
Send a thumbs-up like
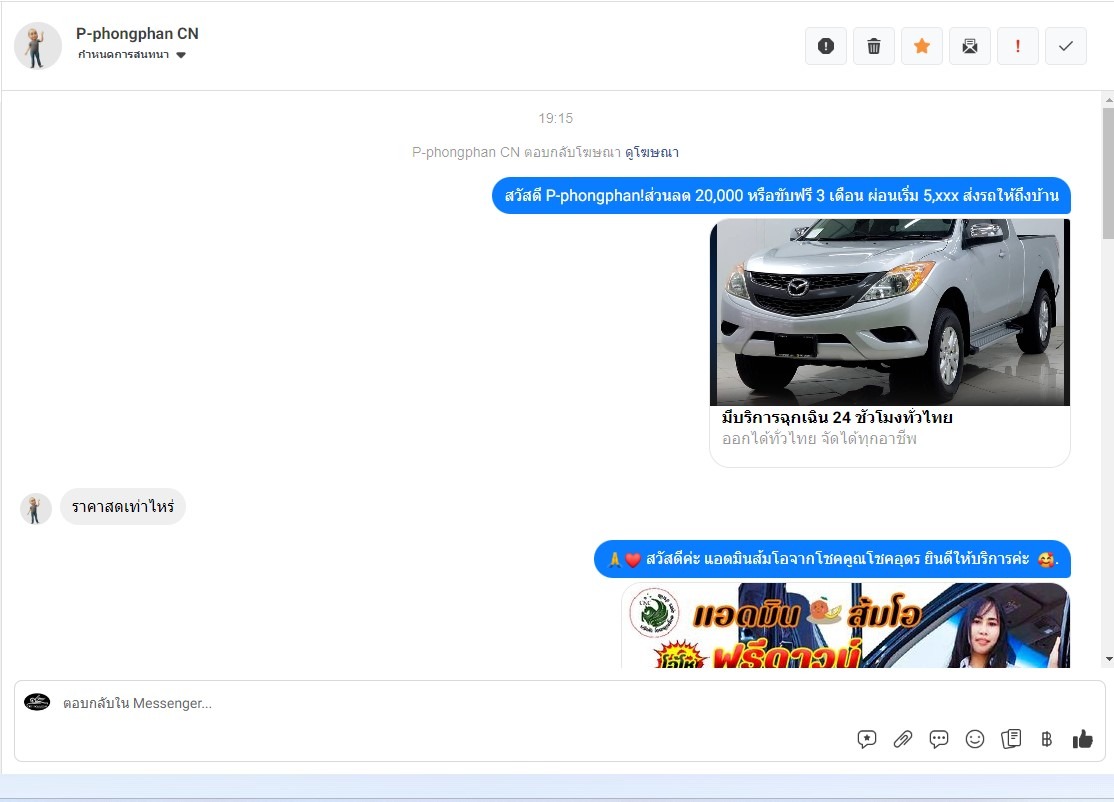1083,739
